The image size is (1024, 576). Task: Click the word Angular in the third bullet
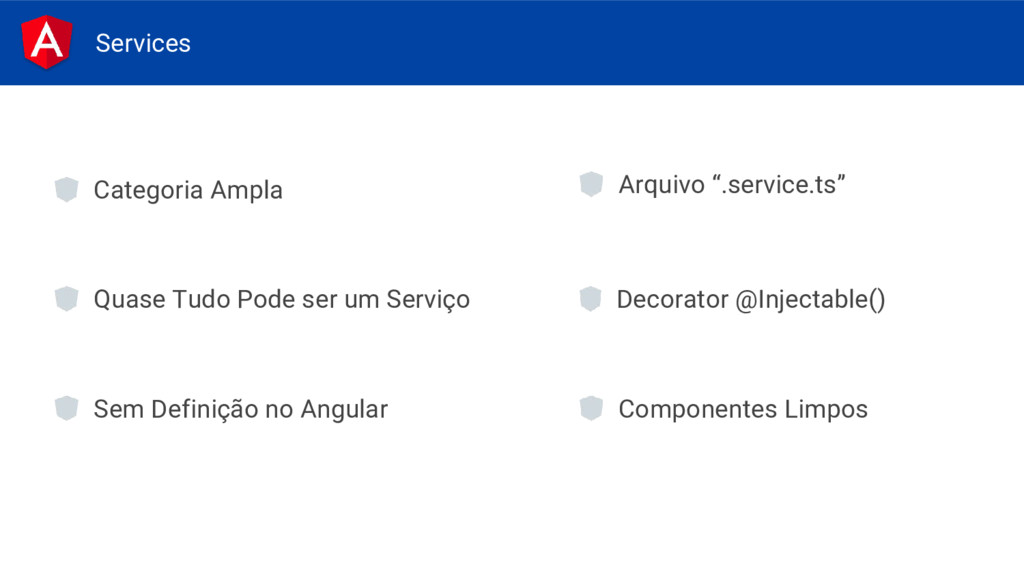tap(344, 410)
